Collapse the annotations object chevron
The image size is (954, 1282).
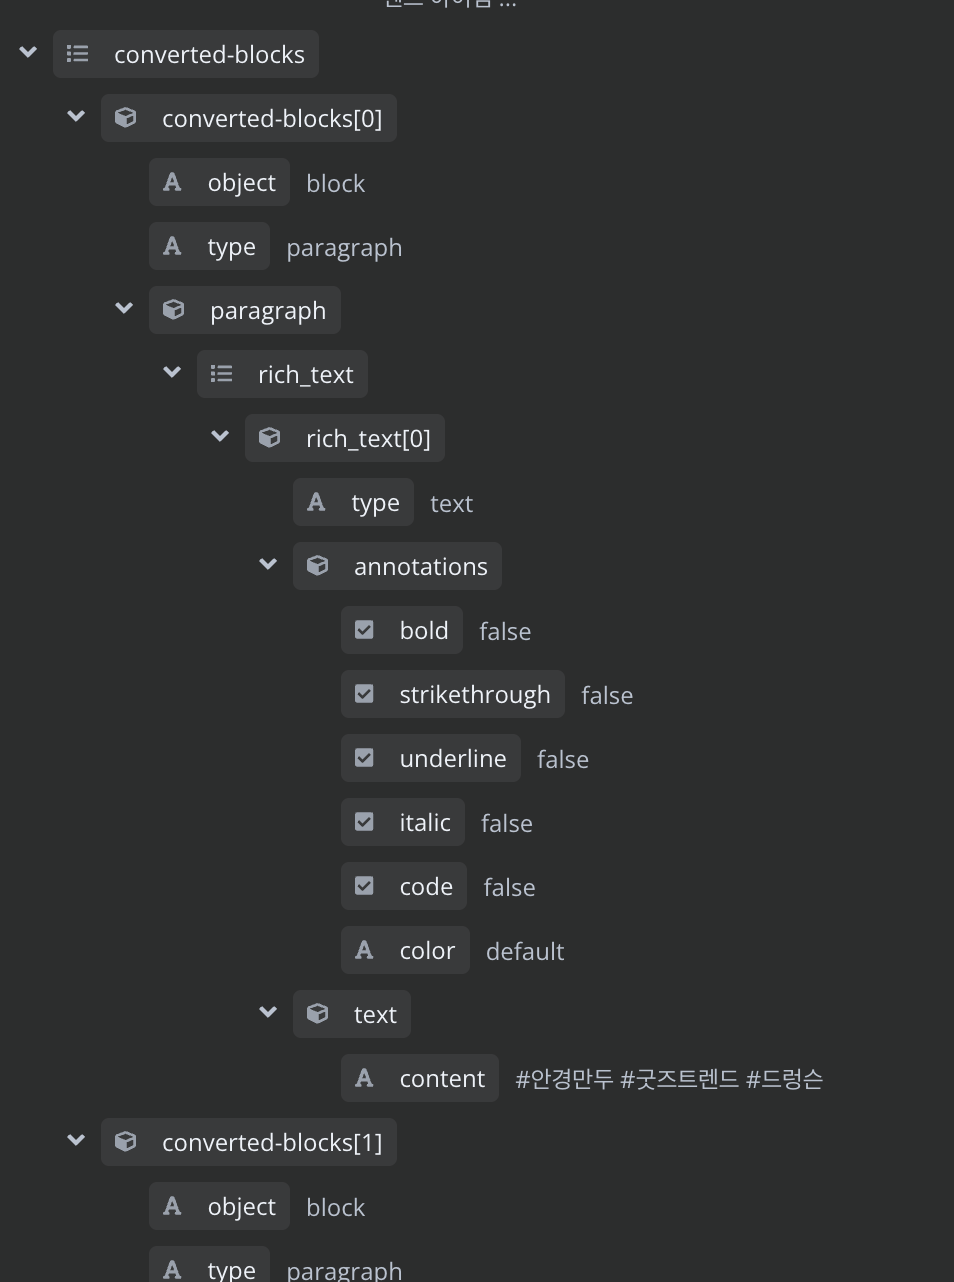(268, 564)
